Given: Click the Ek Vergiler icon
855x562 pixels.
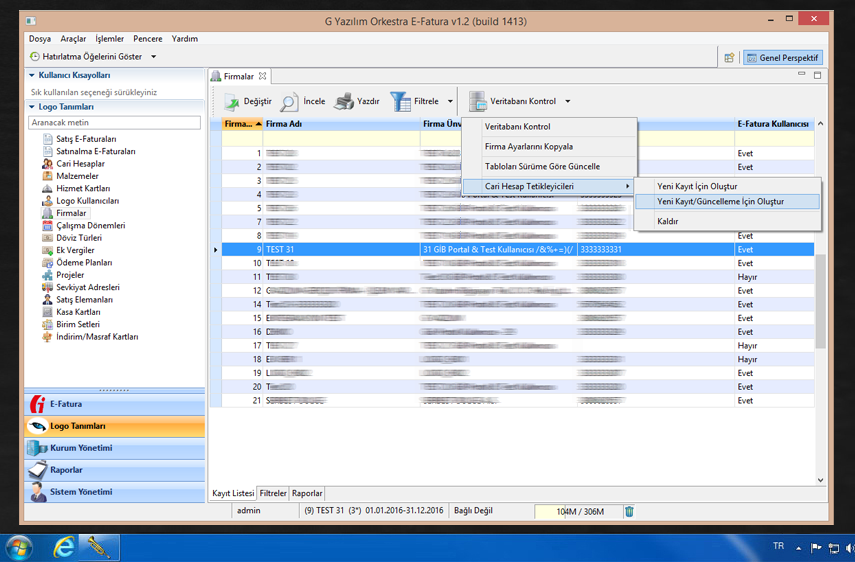Looking at the screenshot, I should point(47,250).
